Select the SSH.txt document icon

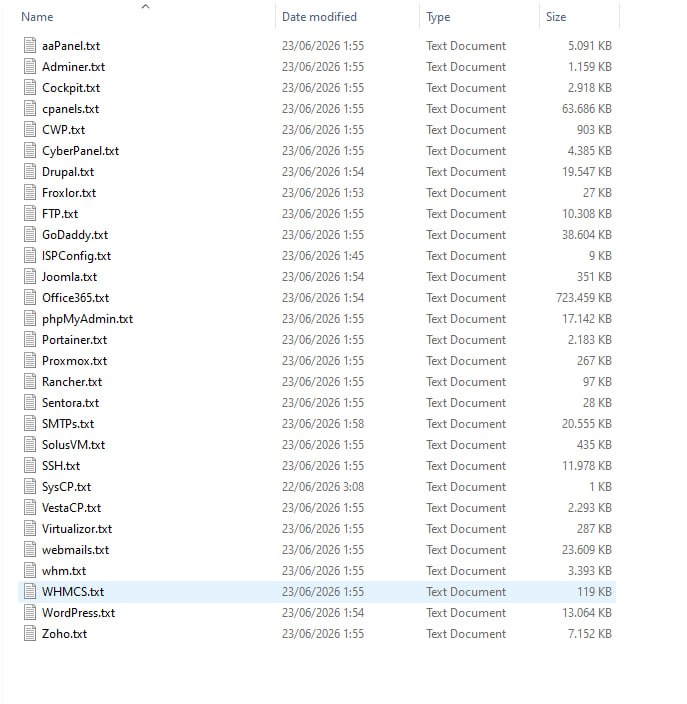click(30, 465)
